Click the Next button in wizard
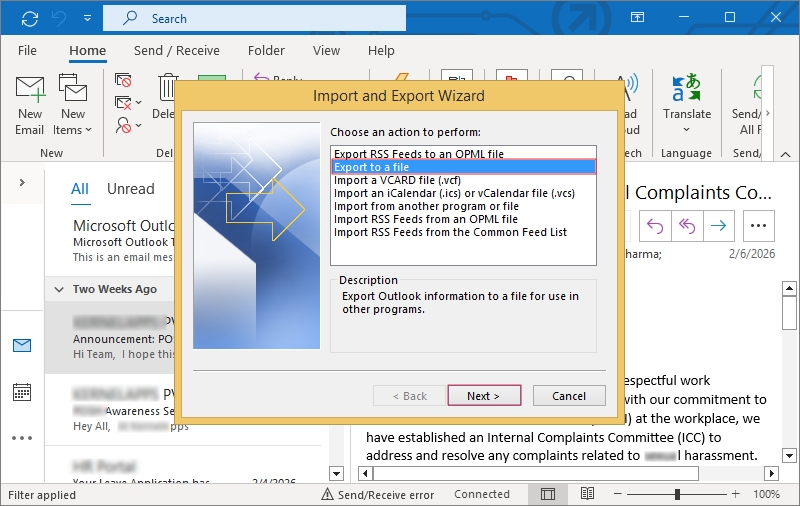This screenshot has width=800, height=506. (484, 396)
